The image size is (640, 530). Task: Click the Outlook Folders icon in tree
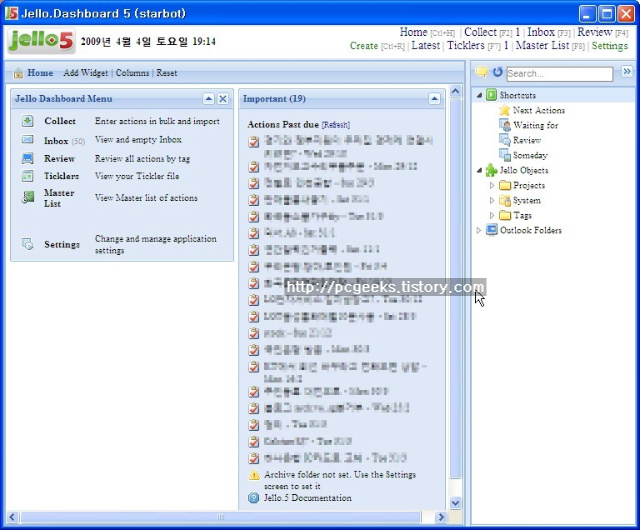tap(492, 230)
